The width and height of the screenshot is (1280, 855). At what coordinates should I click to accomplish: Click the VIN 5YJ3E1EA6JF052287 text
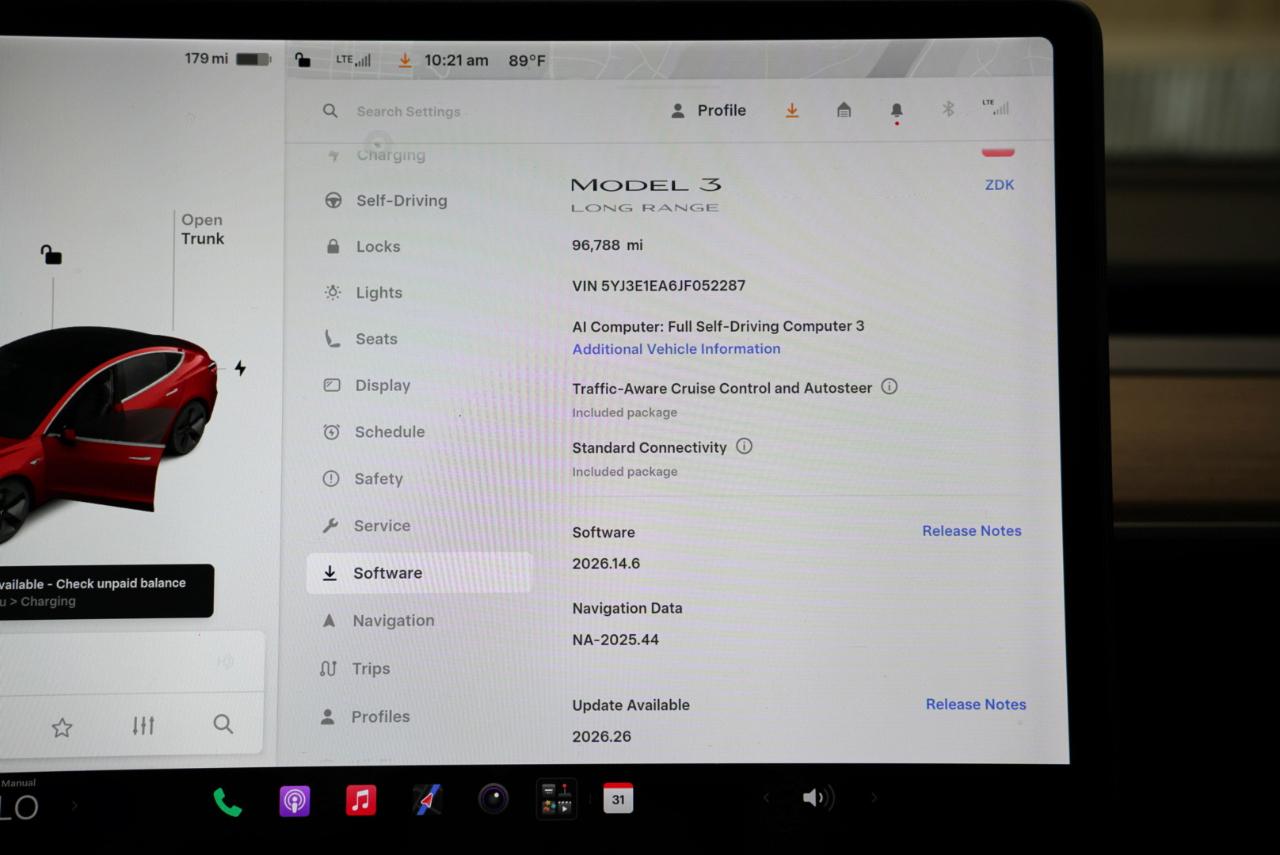click(x=659, y=285)
